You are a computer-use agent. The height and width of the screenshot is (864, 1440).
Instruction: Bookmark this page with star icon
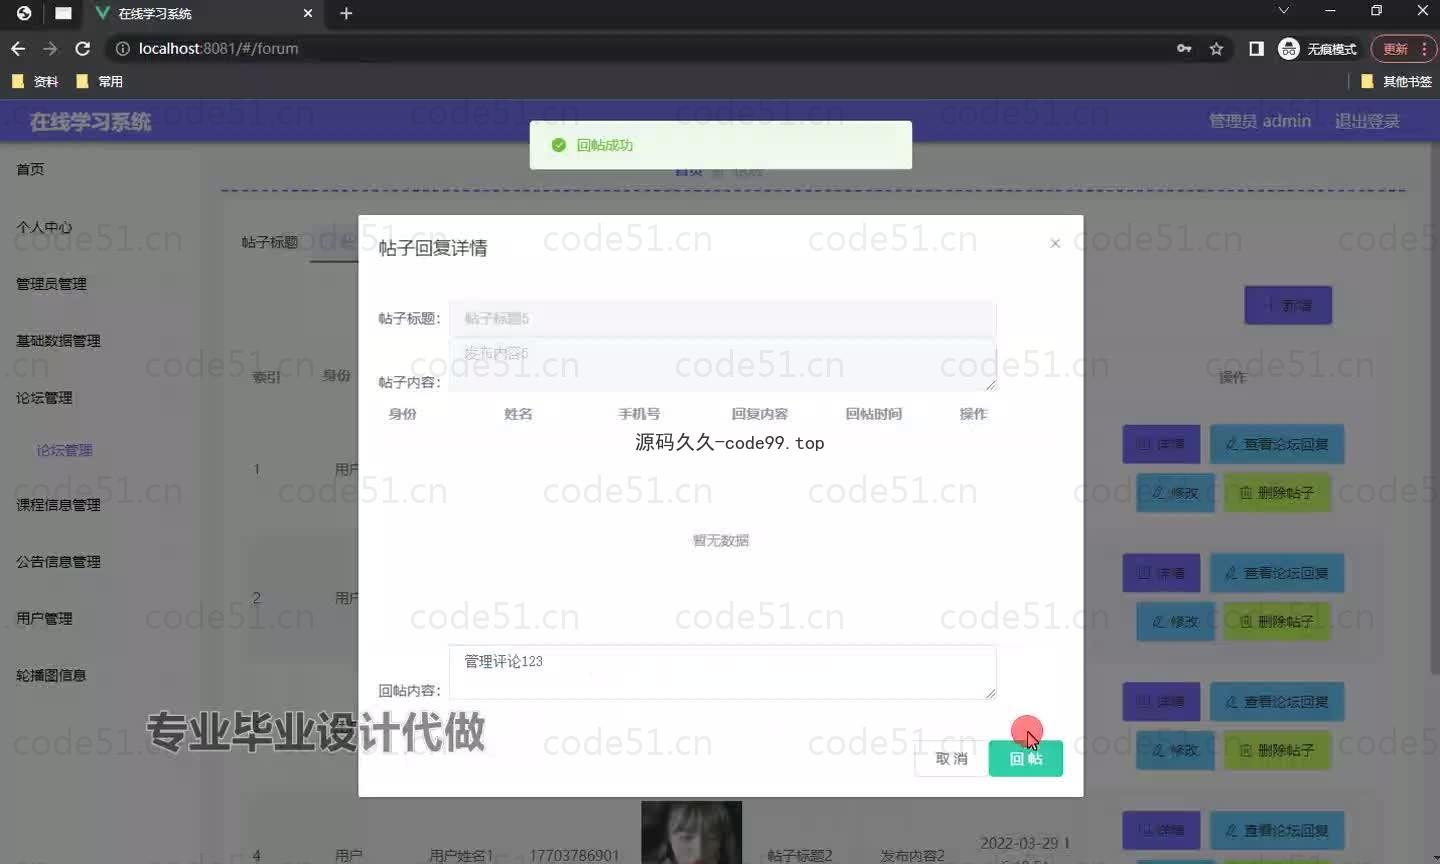tap(1216, 48)
